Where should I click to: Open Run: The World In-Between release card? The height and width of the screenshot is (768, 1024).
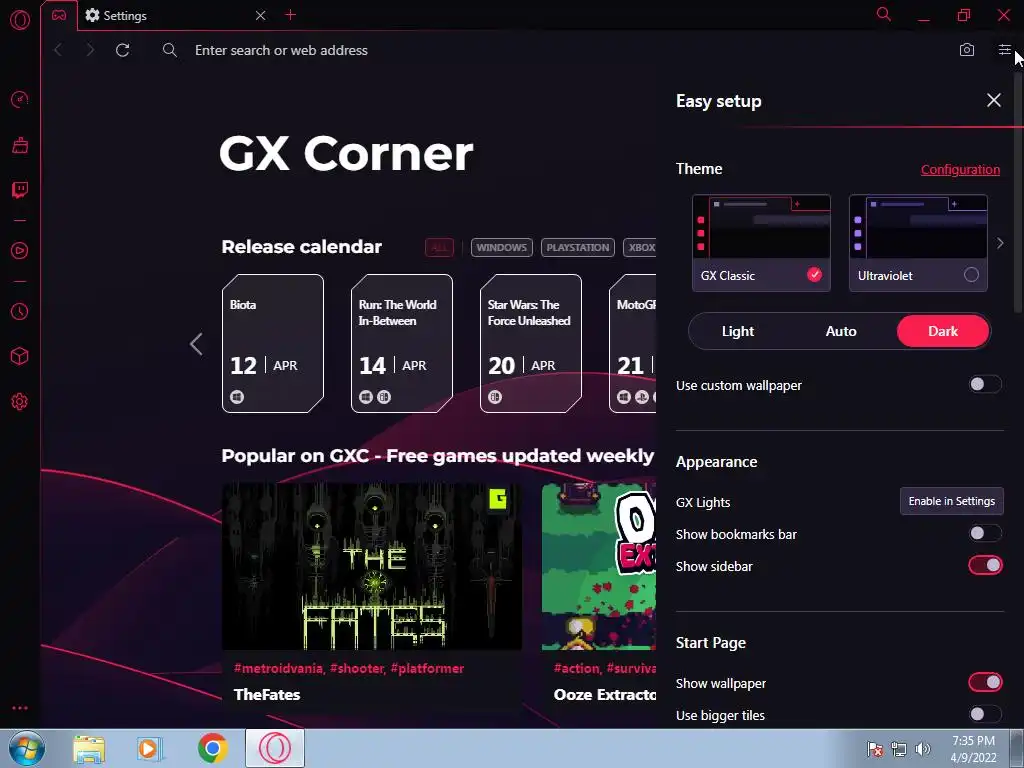[402, 344]
